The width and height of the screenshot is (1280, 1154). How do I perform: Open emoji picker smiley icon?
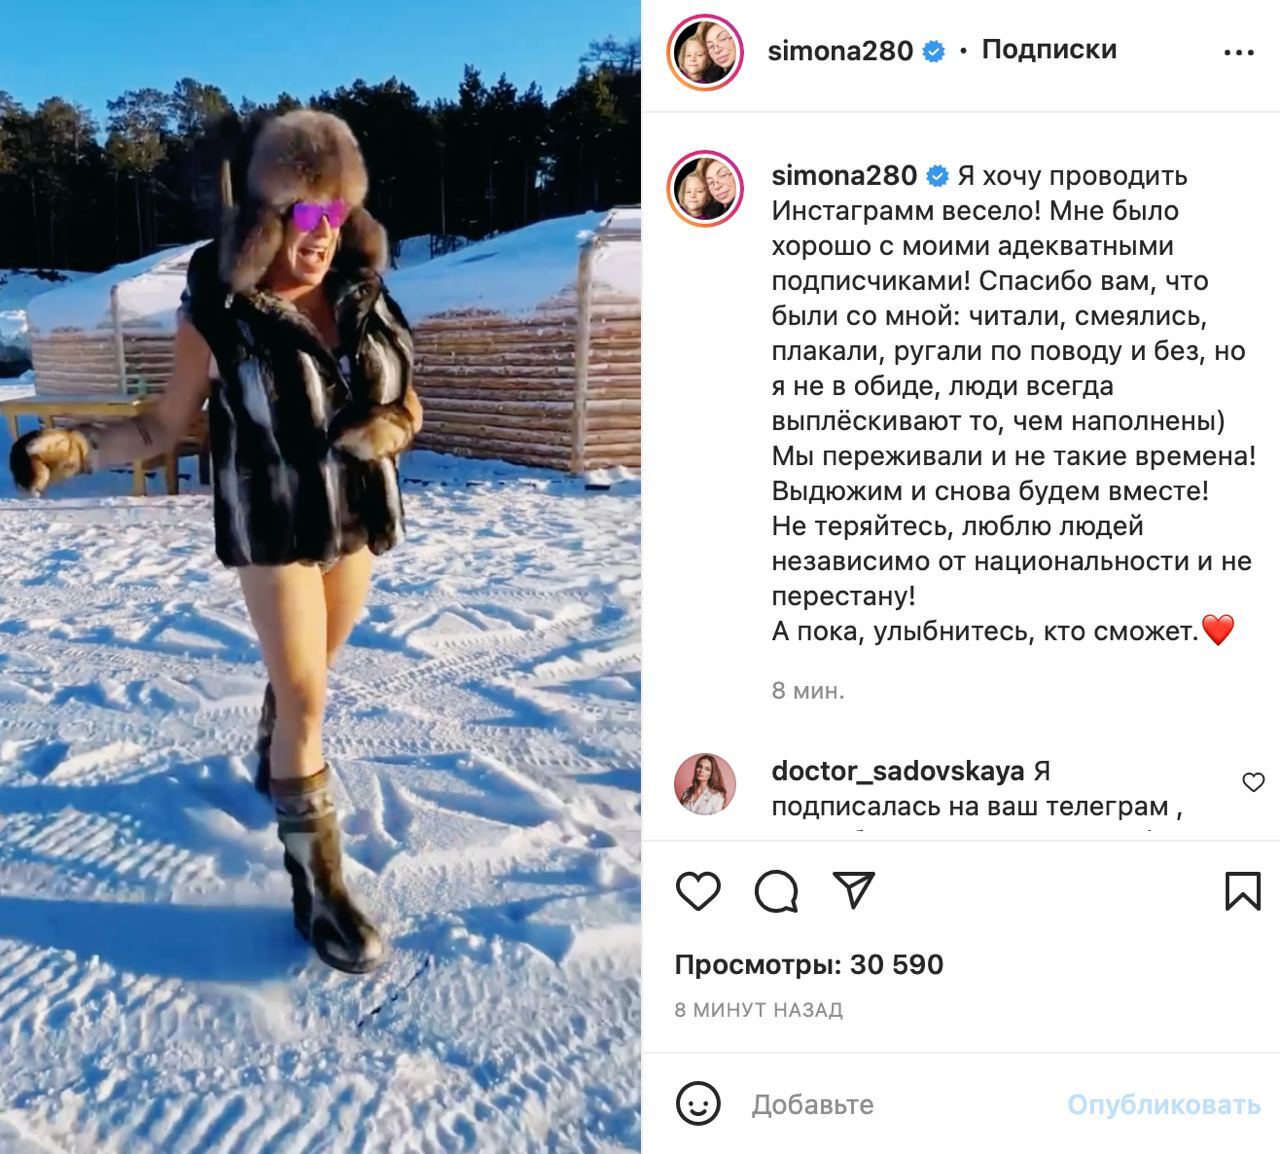point(698,1104)
